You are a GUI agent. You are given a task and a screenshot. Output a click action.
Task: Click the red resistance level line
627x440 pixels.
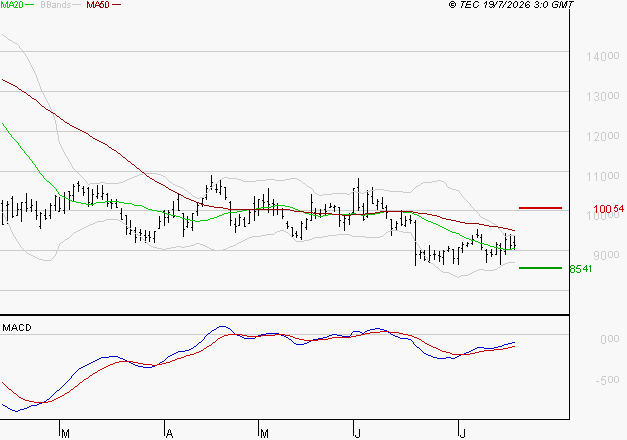[x=540, y=208]
